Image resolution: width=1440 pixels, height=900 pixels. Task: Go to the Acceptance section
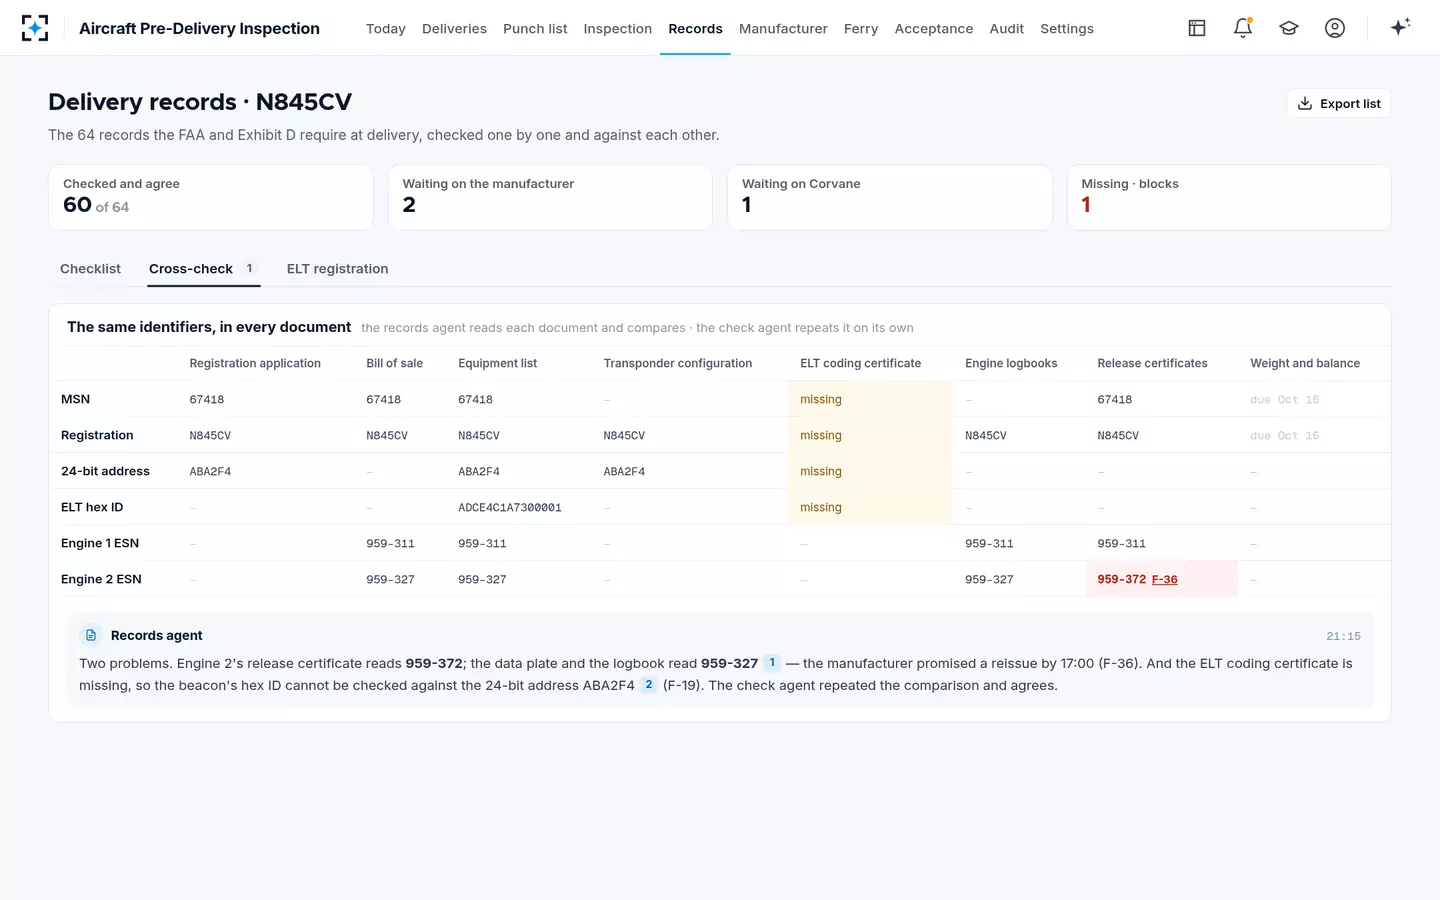pyautogui.click(x=934, y=29)
